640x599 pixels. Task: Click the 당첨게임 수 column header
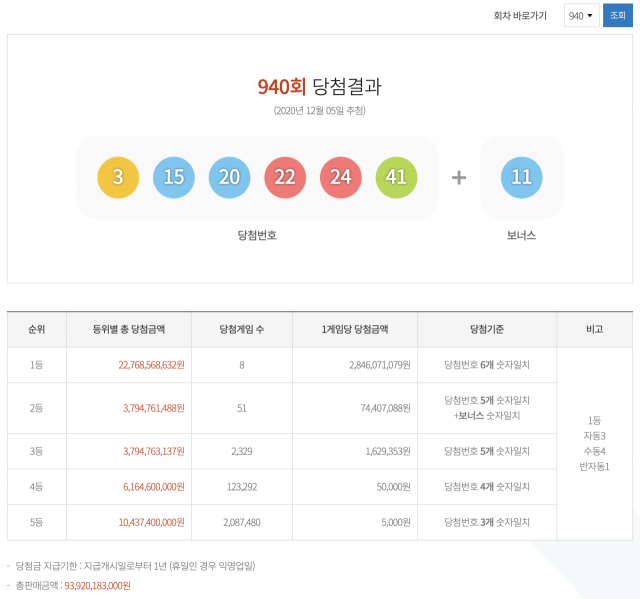(x=242, y=329)
